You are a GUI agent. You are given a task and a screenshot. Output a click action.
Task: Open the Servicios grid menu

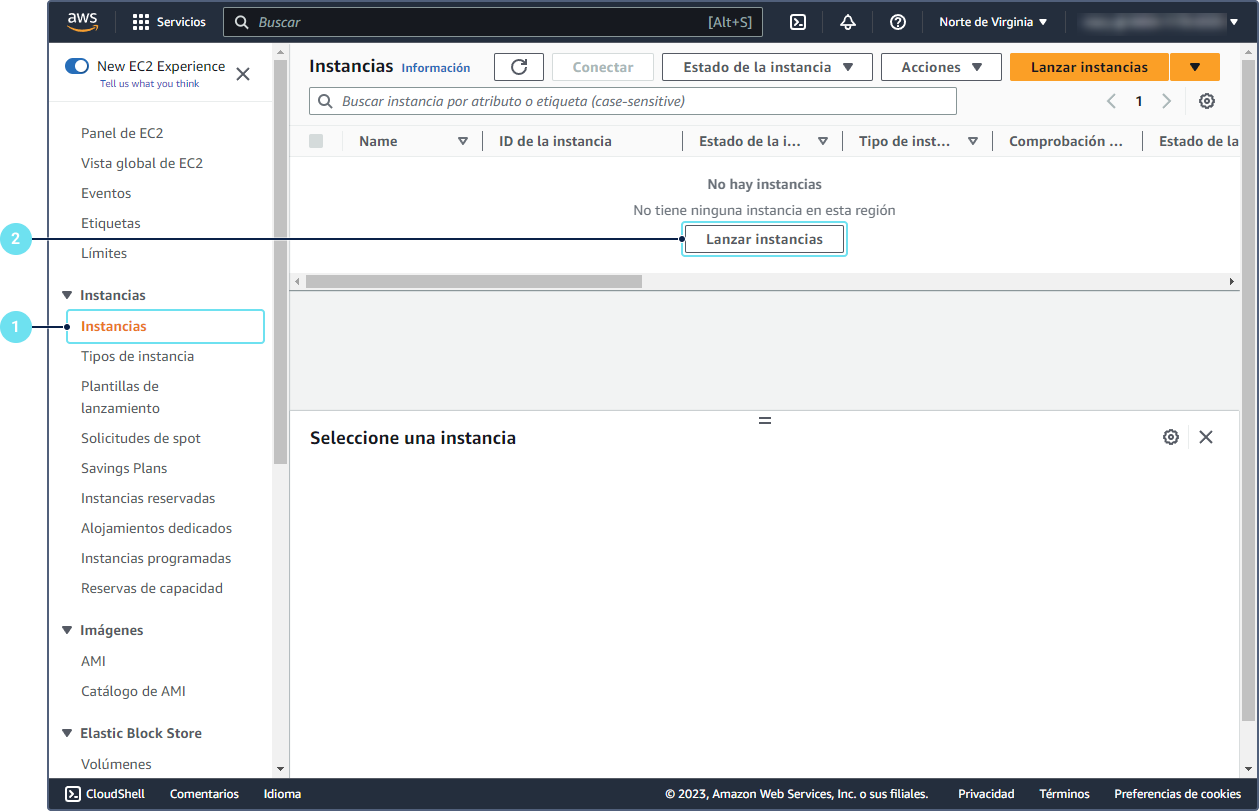[x=169, y=22]
